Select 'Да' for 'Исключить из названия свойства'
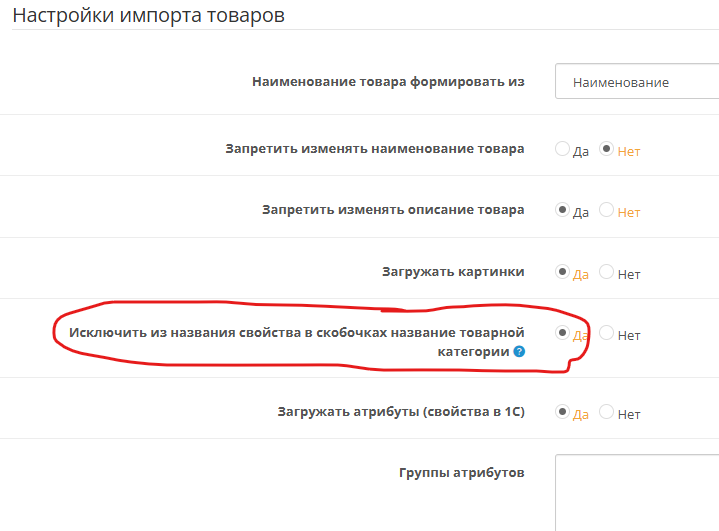 [562, 332]
